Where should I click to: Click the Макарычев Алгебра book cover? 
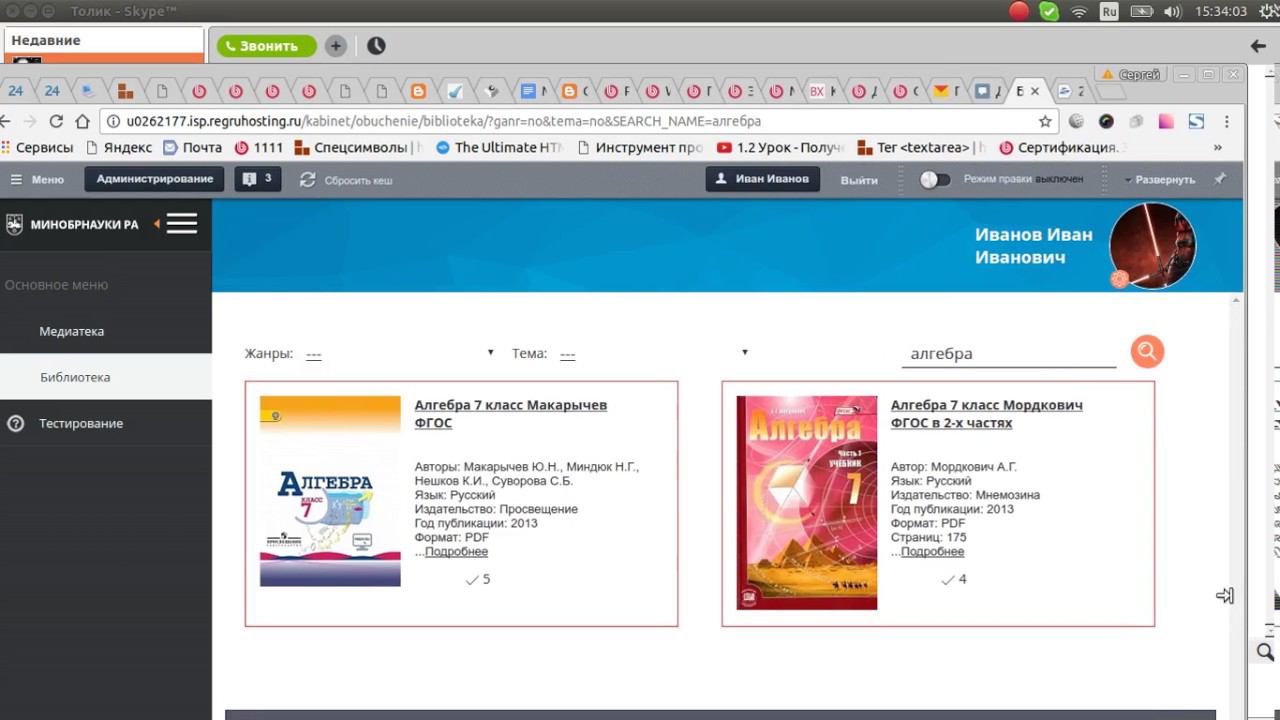point(330,491)
